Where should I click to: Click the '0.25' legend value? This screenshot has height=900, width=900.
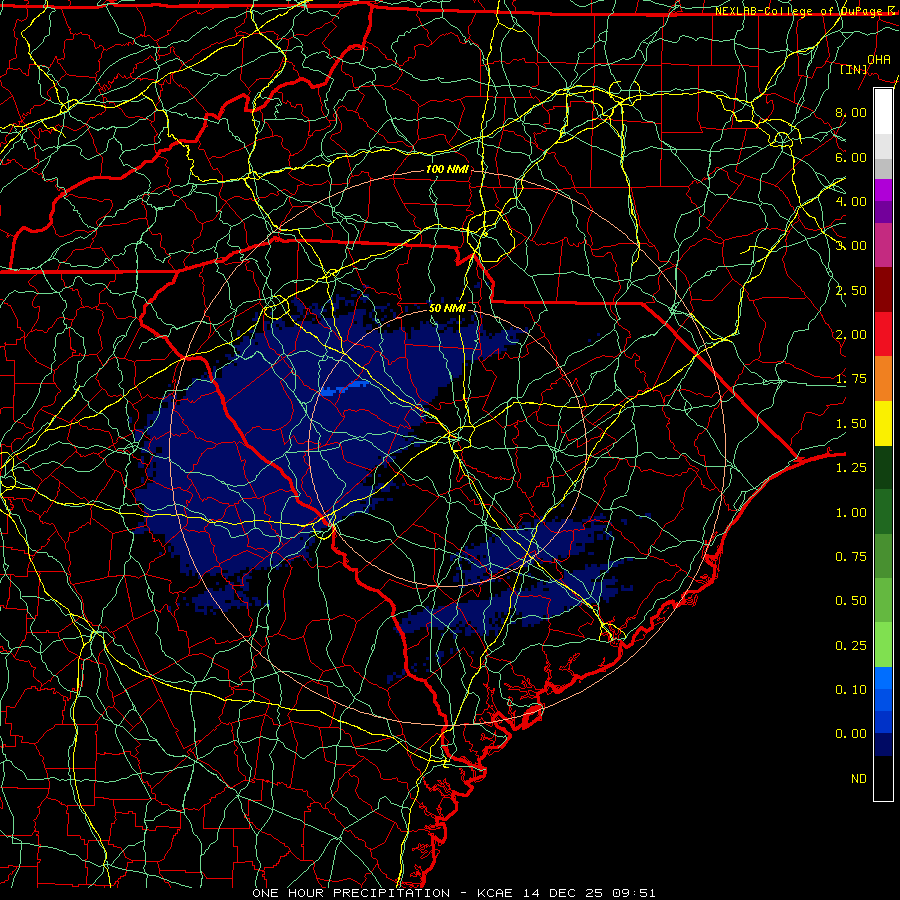[x=851, y=646]
